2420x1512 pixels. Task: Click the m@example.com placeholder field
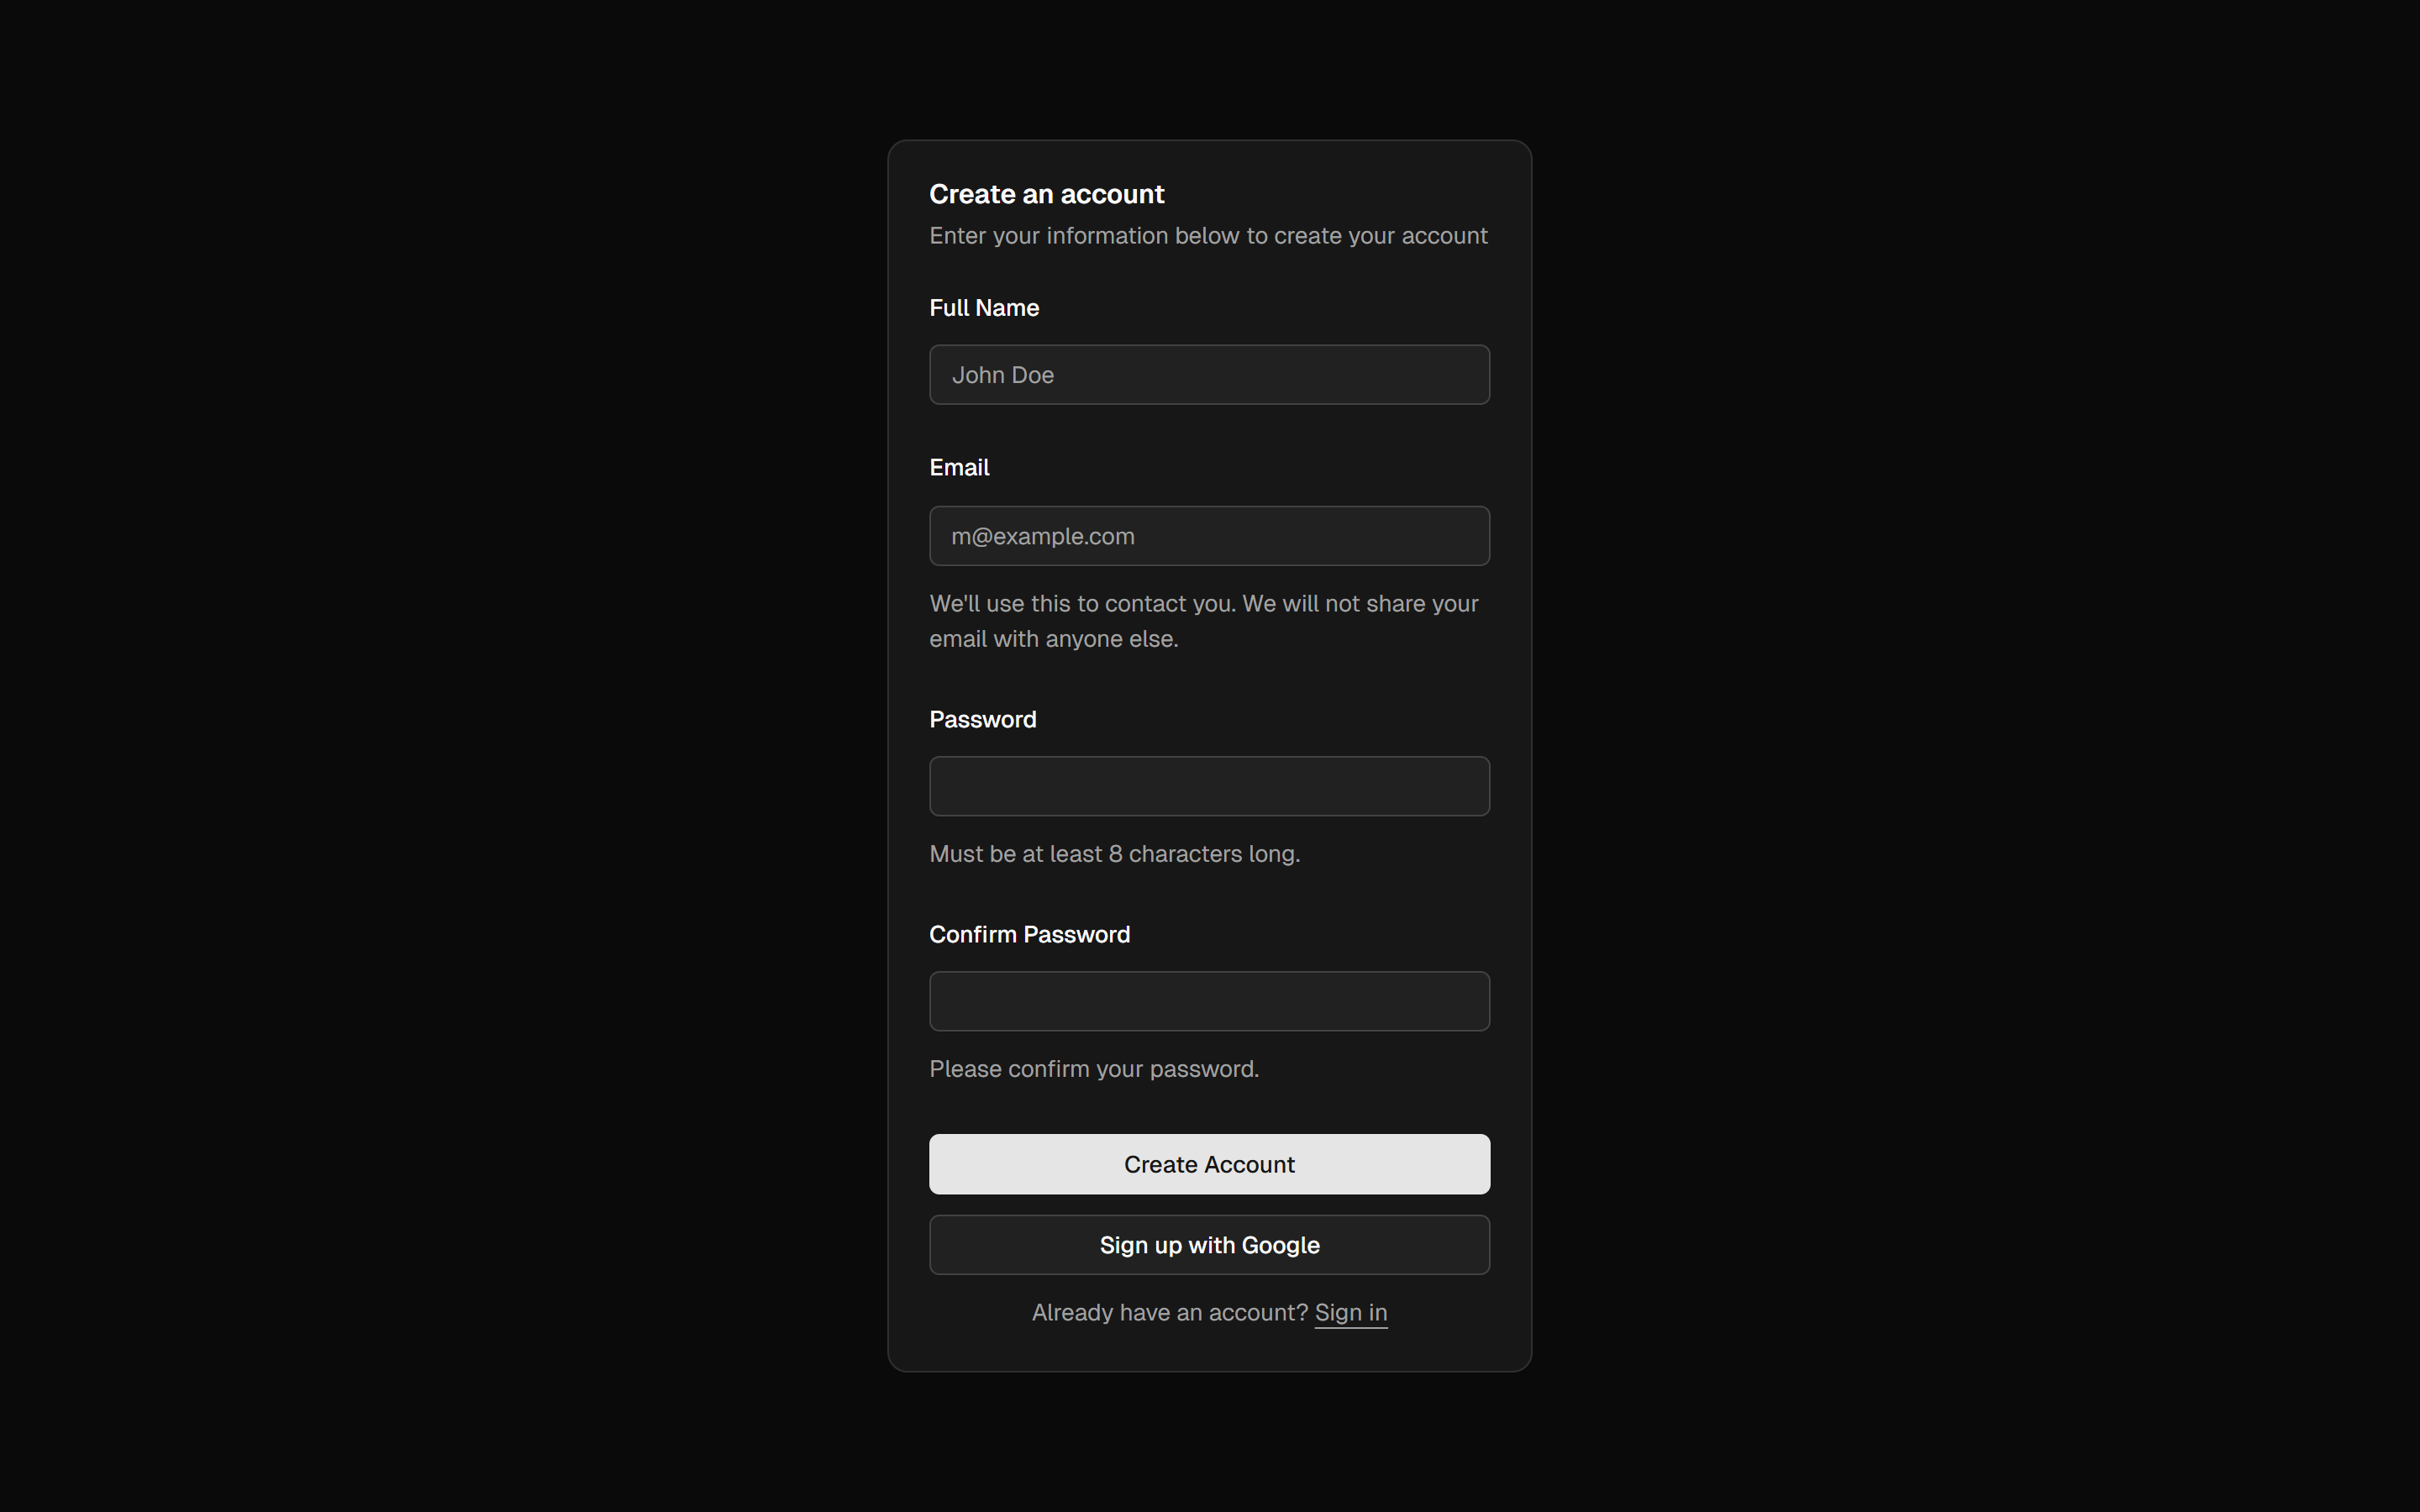(x=1209, y=535)
